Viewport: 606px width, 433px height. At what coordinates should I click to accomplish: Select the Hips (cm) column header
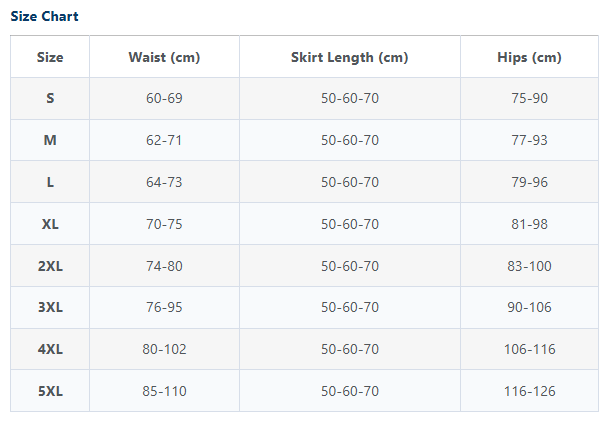pos(529,57)
